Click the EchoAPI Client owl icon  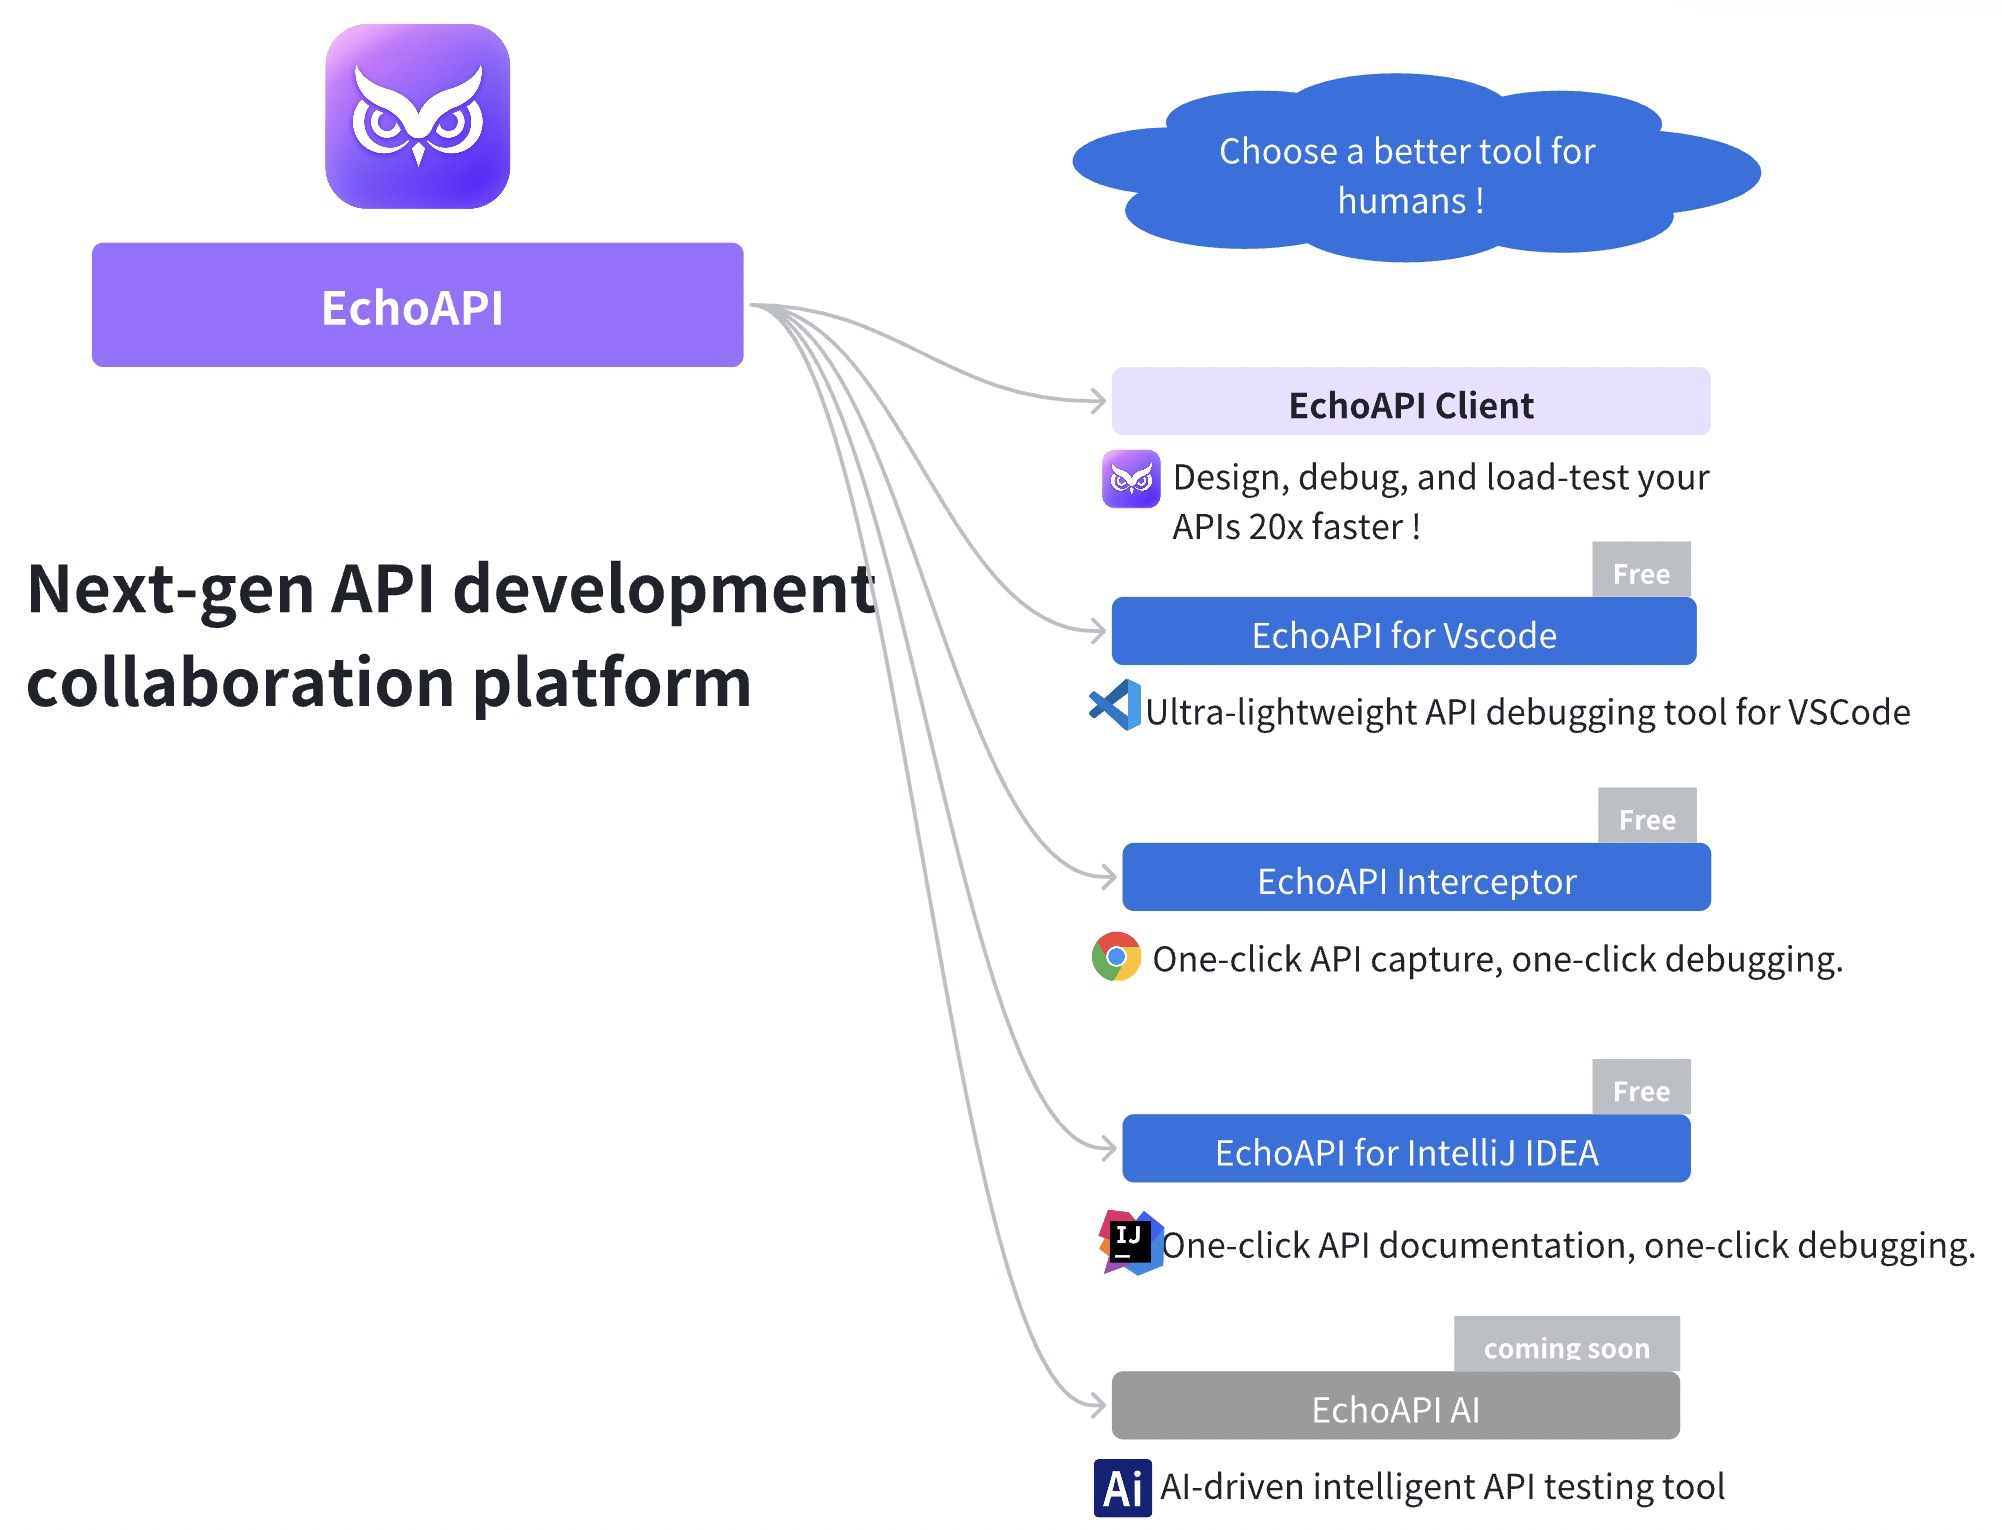click(1078, 474)
